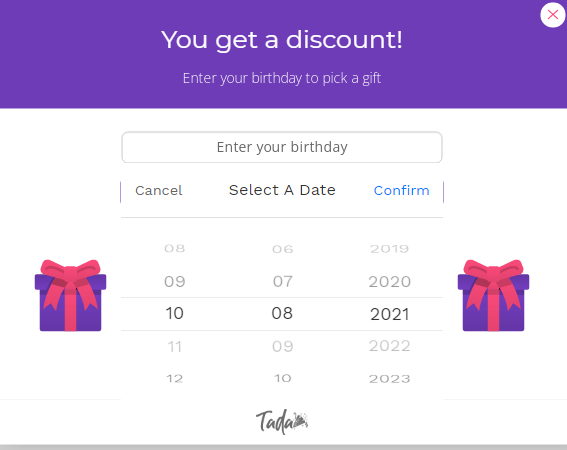Click the Select A Date title
This screenshot has width=567, height=450.
click(x=282, y=190)
